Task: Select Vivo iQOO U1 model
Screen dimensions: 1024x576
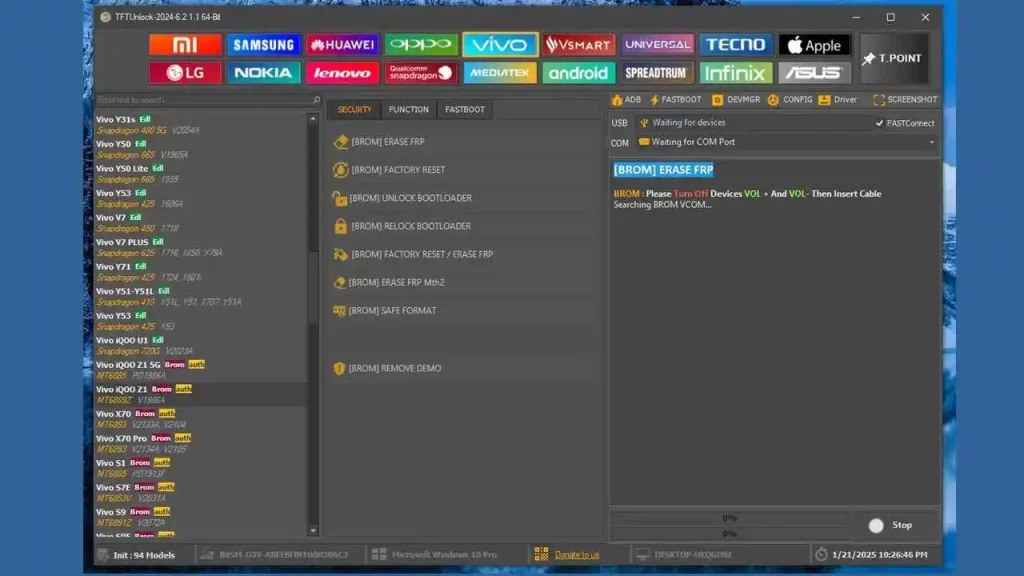Action: click(x=200, y=345)
